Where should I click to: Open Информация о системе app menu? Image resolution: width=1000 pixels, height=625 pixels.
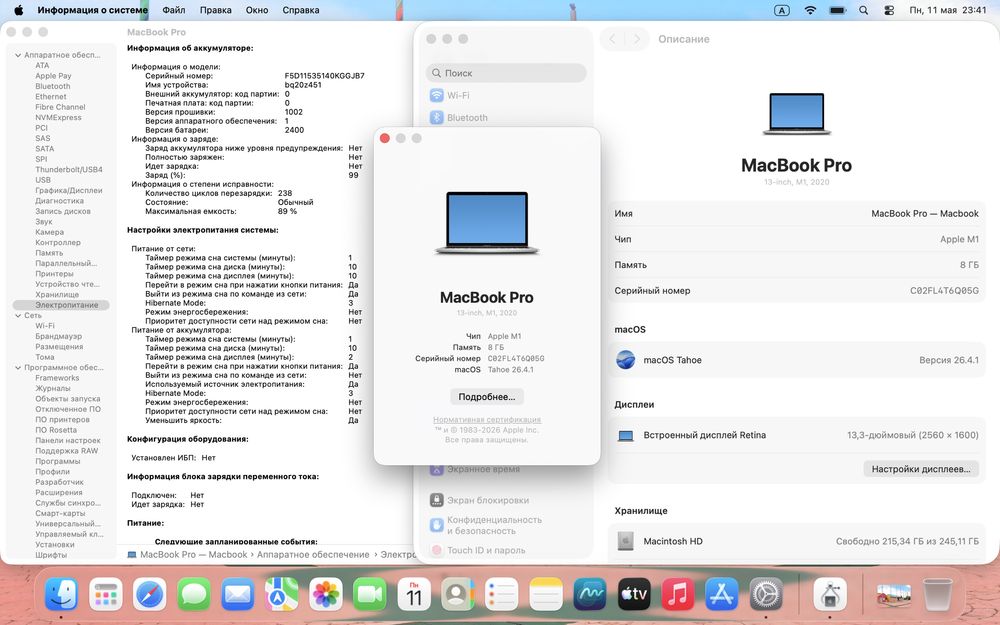coord(92,10)
